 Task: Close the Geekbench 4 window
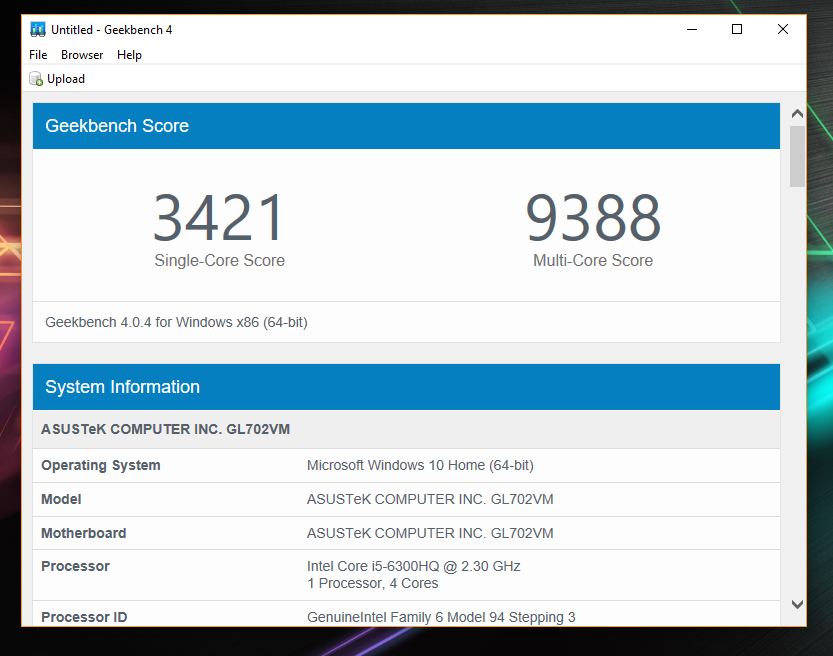point(783,29)
